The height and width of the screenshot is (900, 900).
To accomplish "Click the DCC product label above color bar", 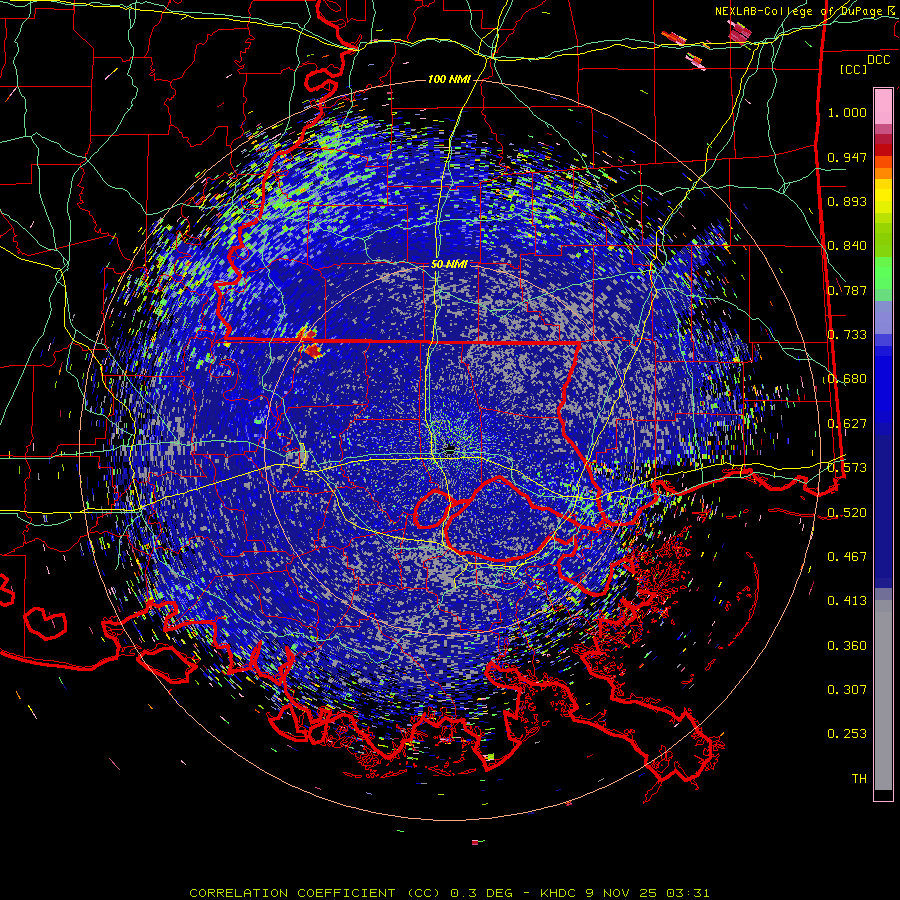I will point(879,60).
